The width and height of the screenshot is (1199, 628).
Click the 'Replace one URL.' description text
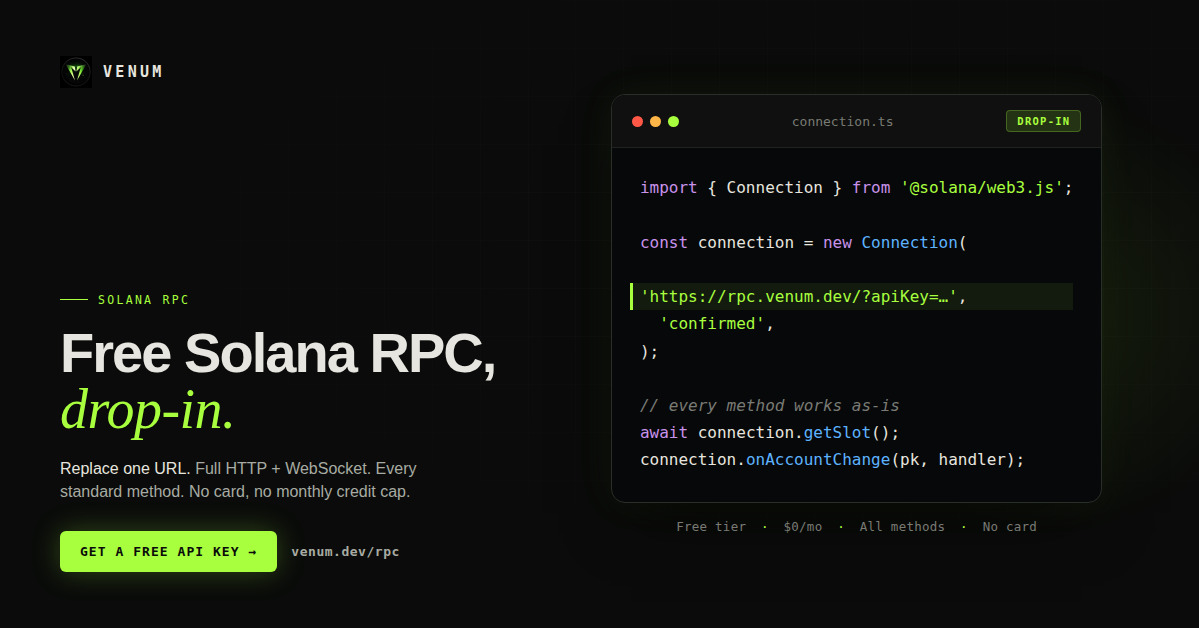coord(125,468)
